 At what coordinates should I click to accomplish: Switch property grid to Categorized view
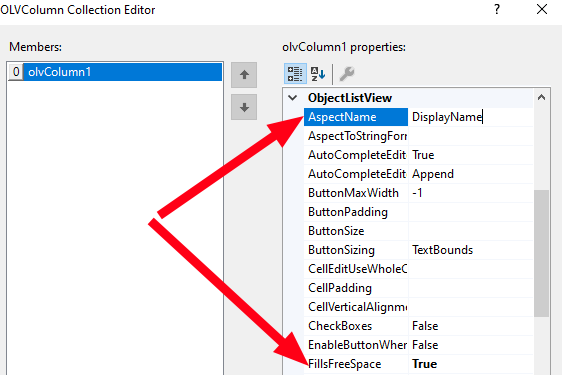point(295,74)
